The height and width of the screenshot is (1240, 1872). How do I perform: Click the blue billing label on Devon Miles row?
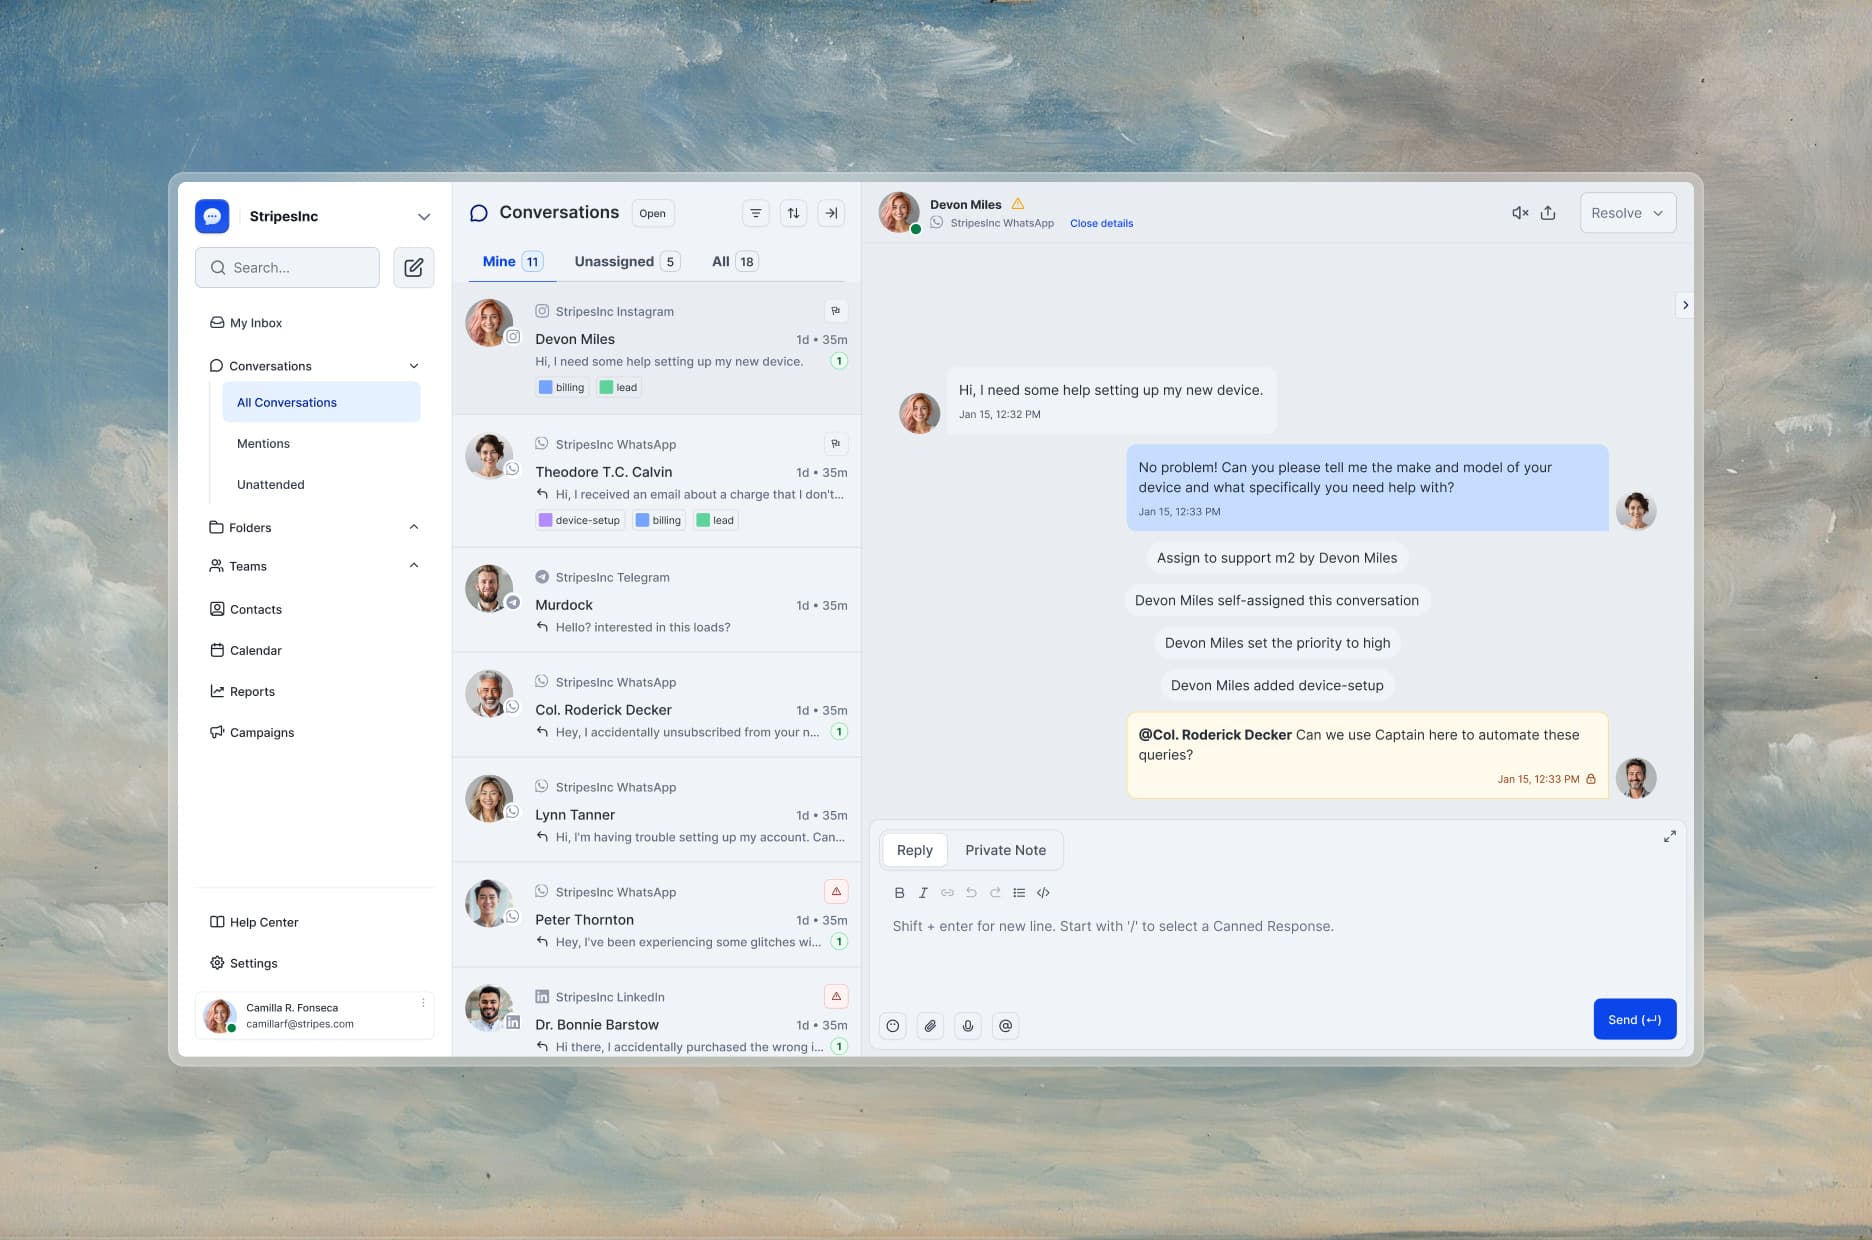point(562,387)
